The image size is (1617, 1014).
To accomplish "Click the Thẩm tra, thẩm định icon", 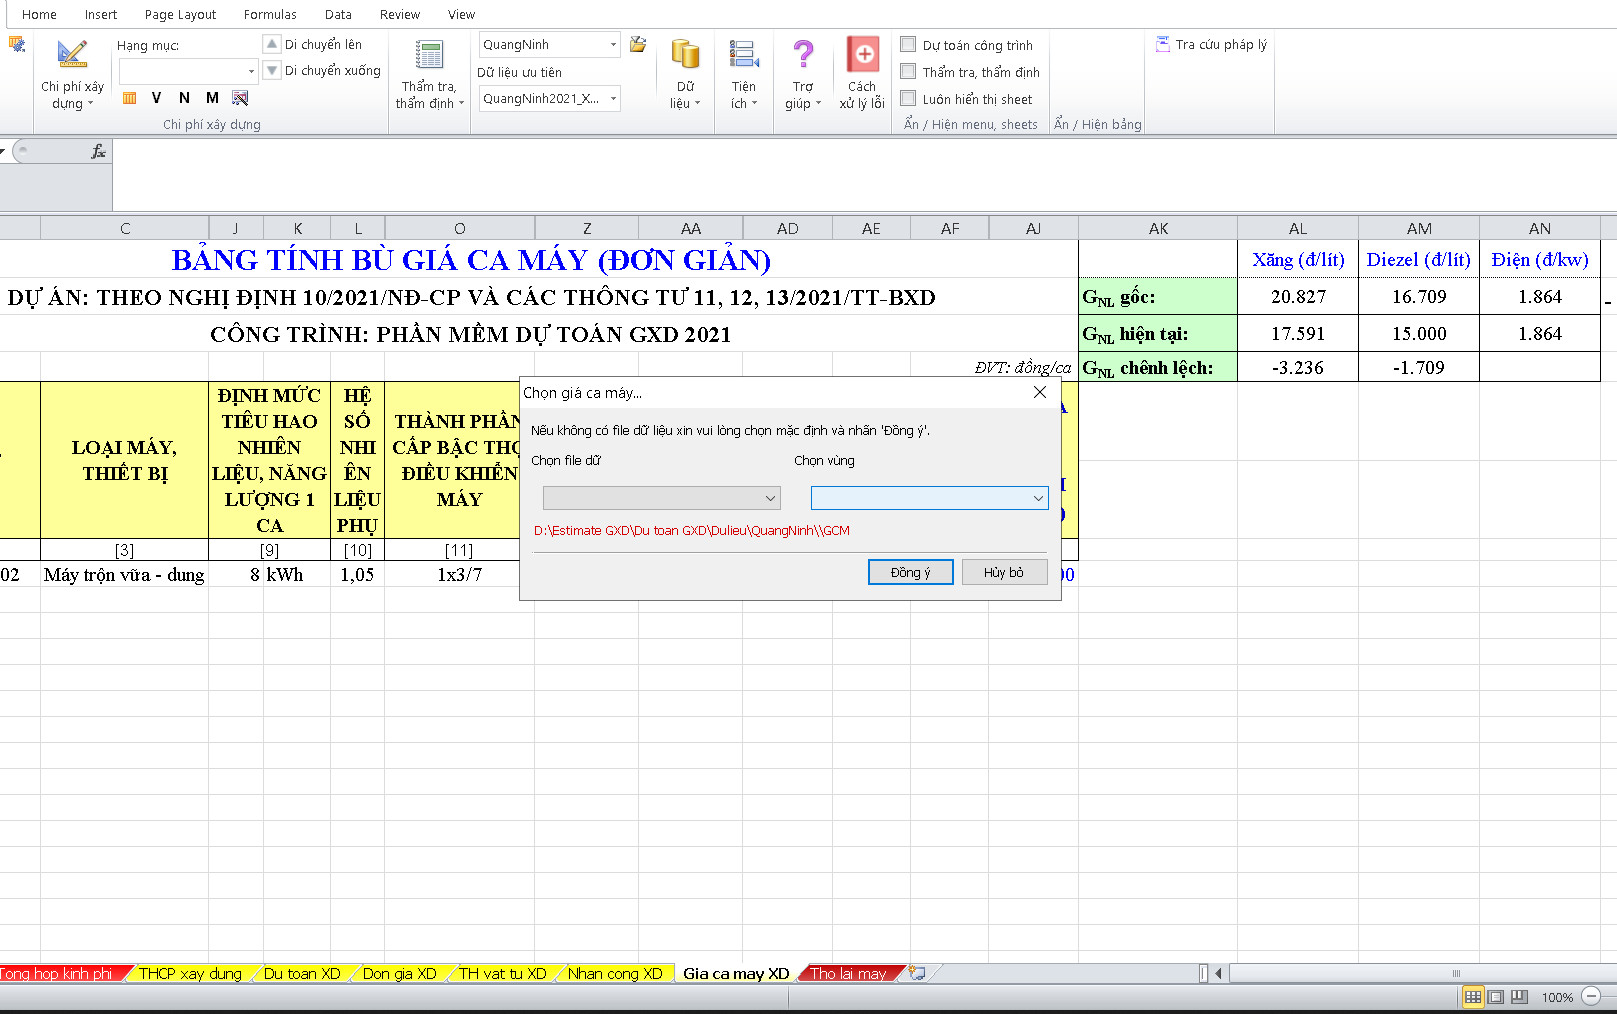I will coord(429,56).
